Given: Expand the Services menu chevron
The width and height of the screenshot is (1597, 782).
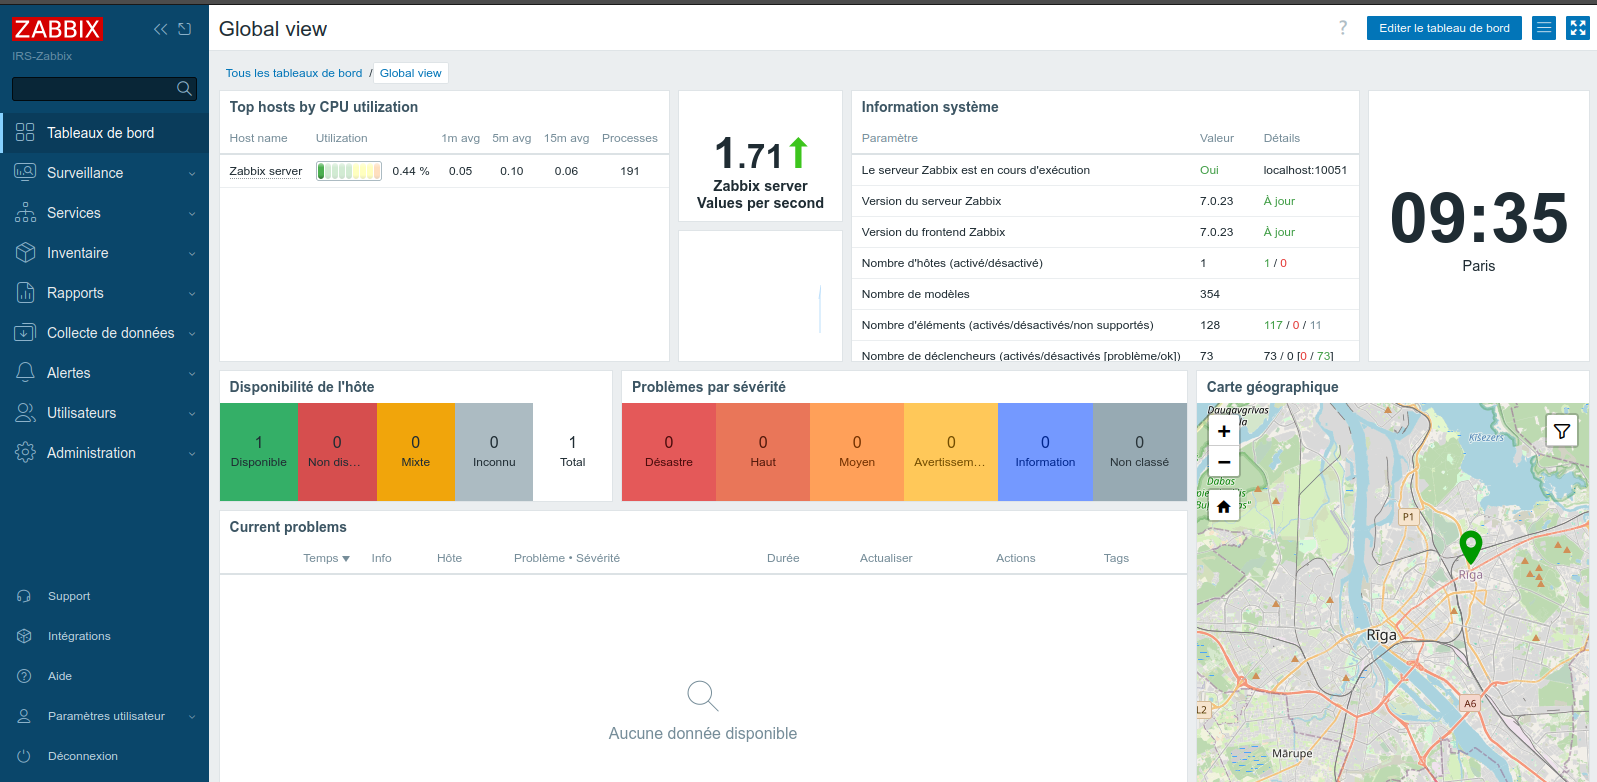Looking at the screenshot, I should click(x=192, y=214).
